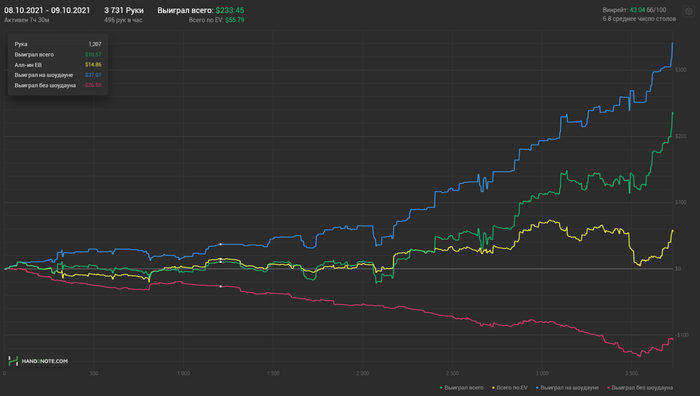Click the '3 000' x-axis label
Screen dimensions: 700x396
[542, 373]
